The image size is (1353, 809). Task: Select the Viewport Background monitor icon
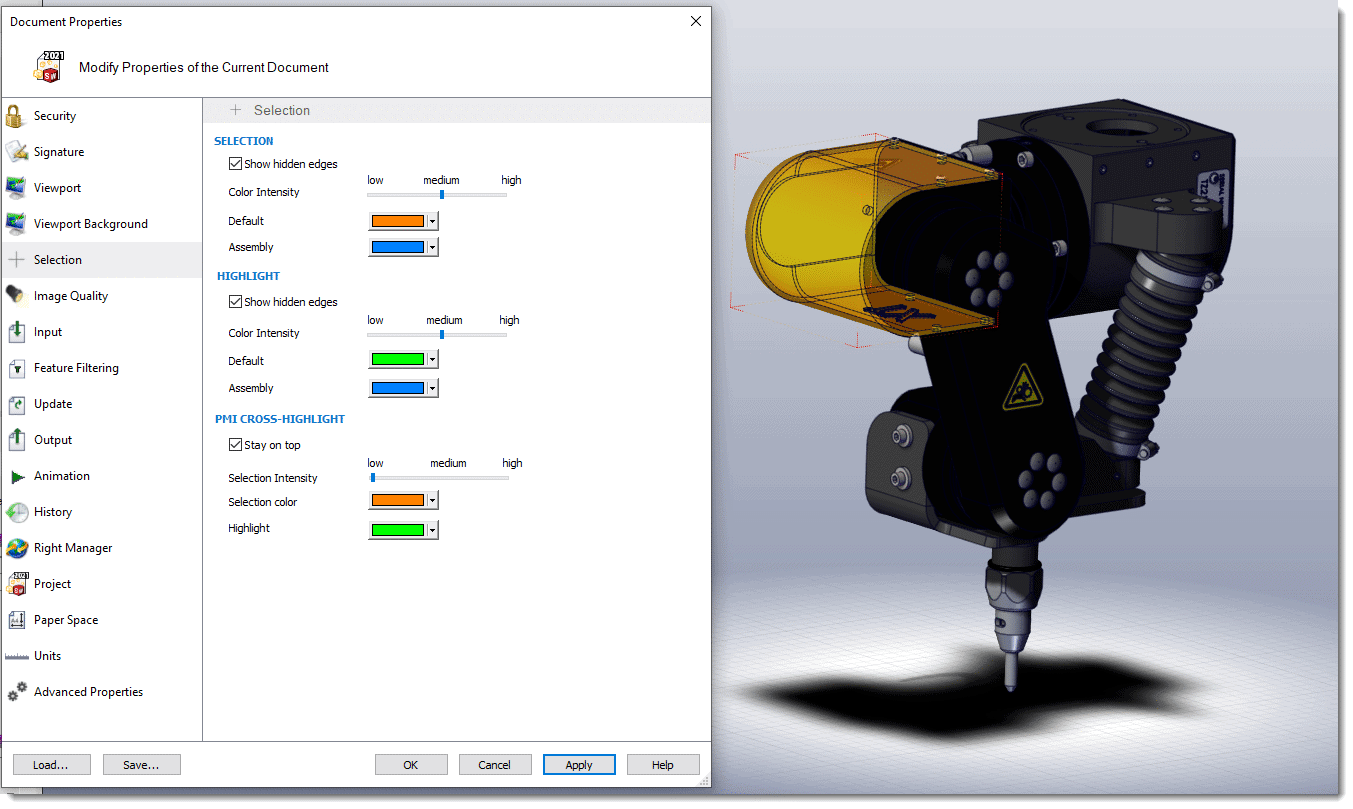click(16, 224)
